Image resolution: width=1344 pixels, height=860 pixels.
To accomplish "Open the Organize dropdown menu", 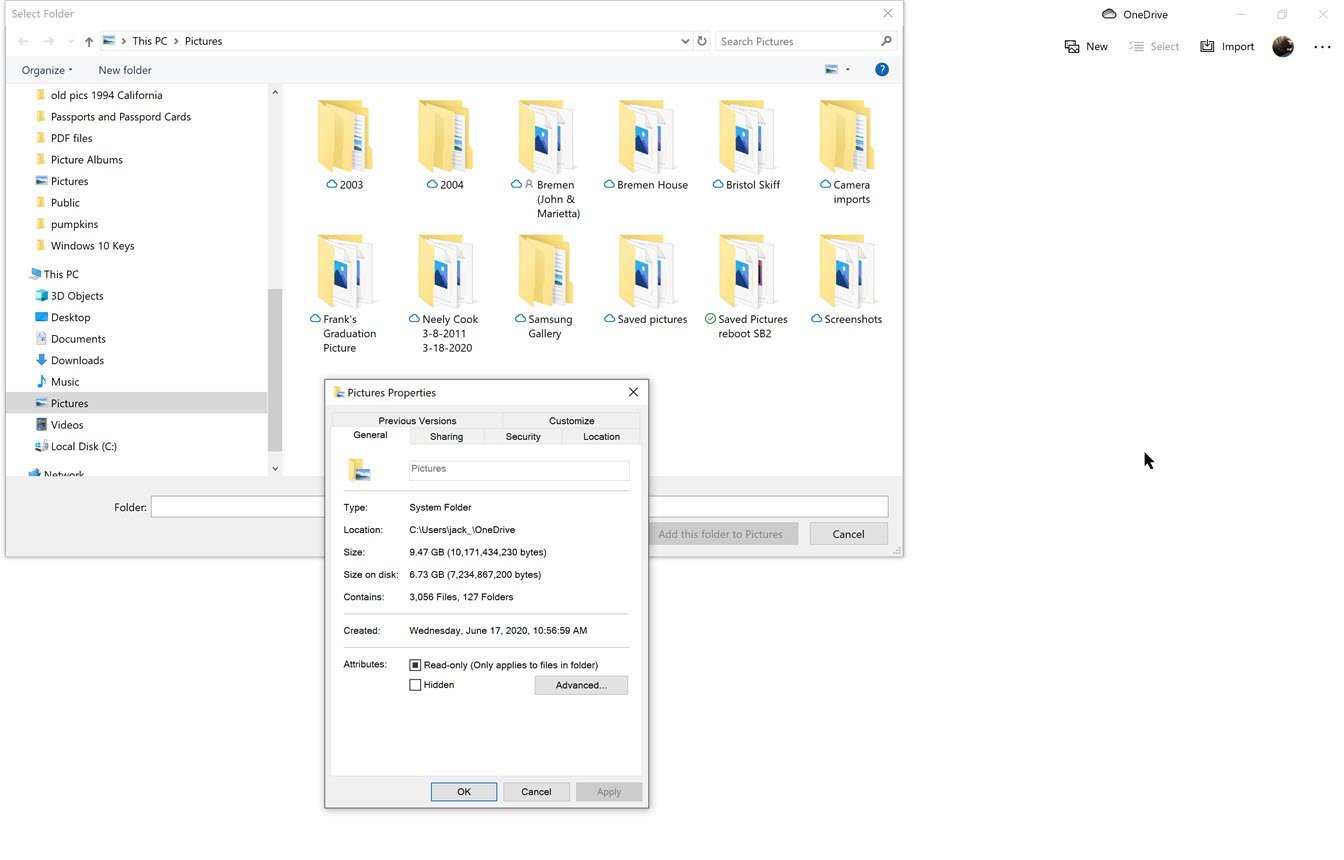I will point(47,70).
